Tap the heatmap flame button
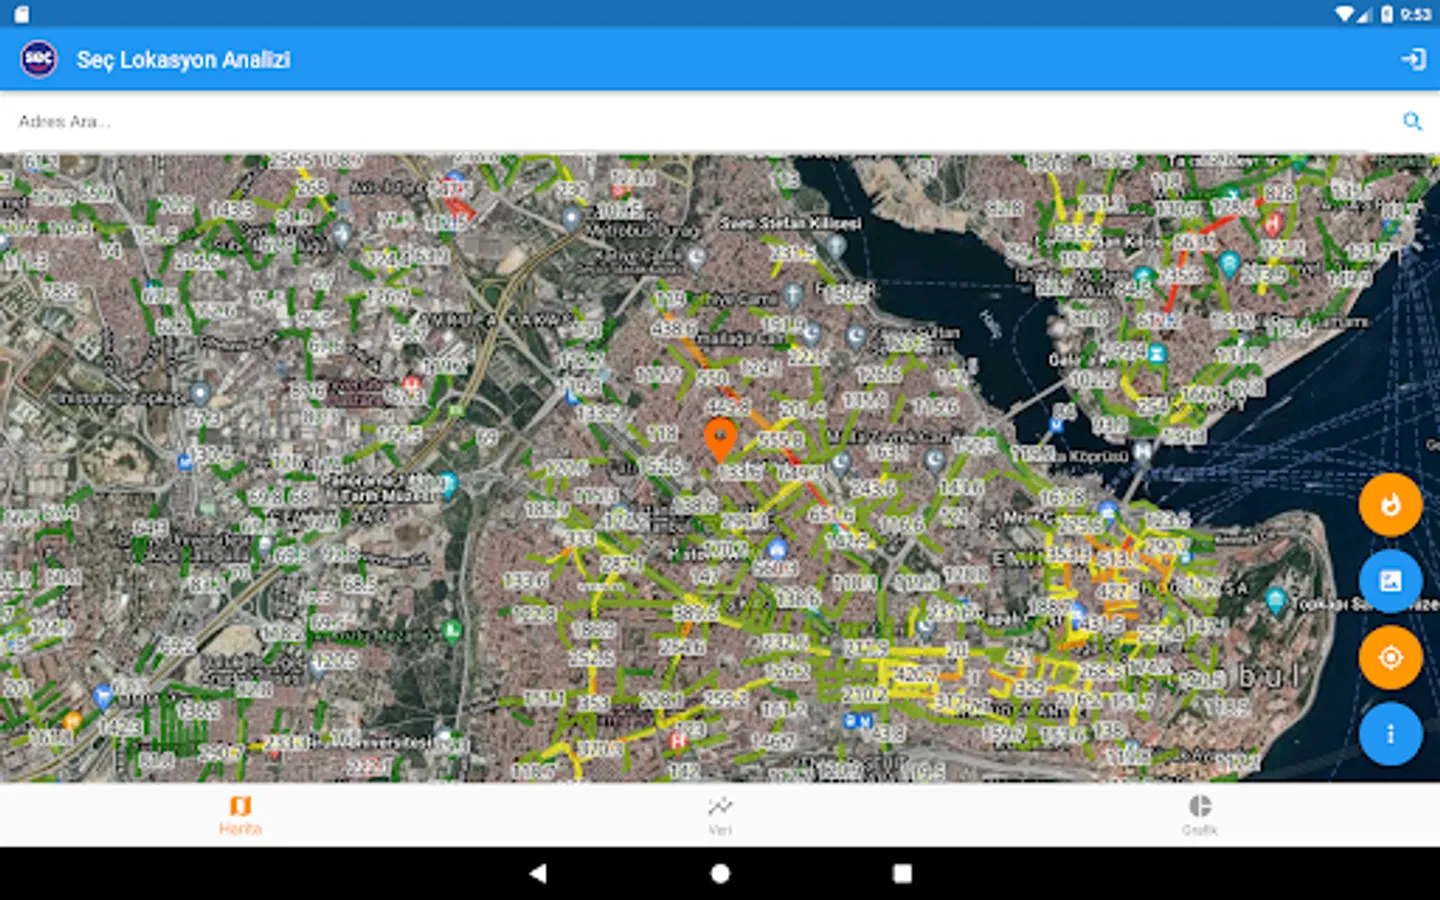1440x900 pixels. coord(1390,505)
